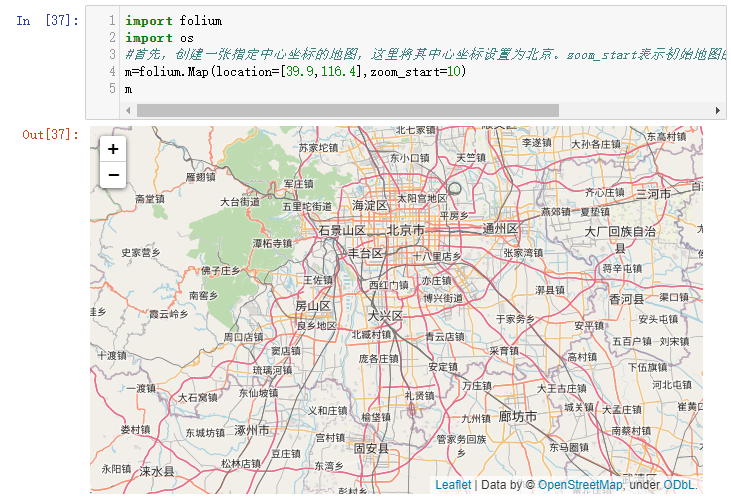Click the In [37] cell prompt
Viewport: 731px width, 502px height.
(x=47, y=21)
